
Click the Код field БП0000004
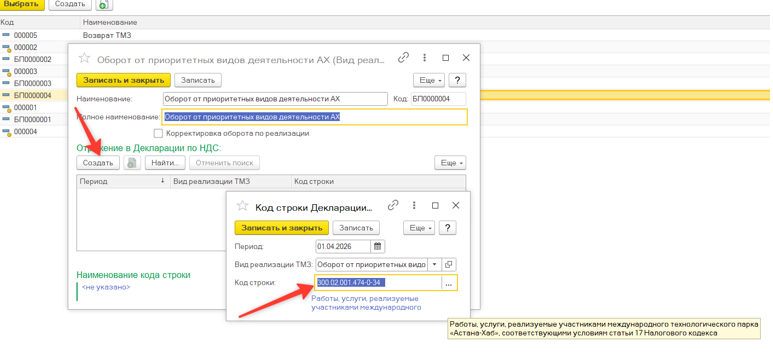pos(438,99)
